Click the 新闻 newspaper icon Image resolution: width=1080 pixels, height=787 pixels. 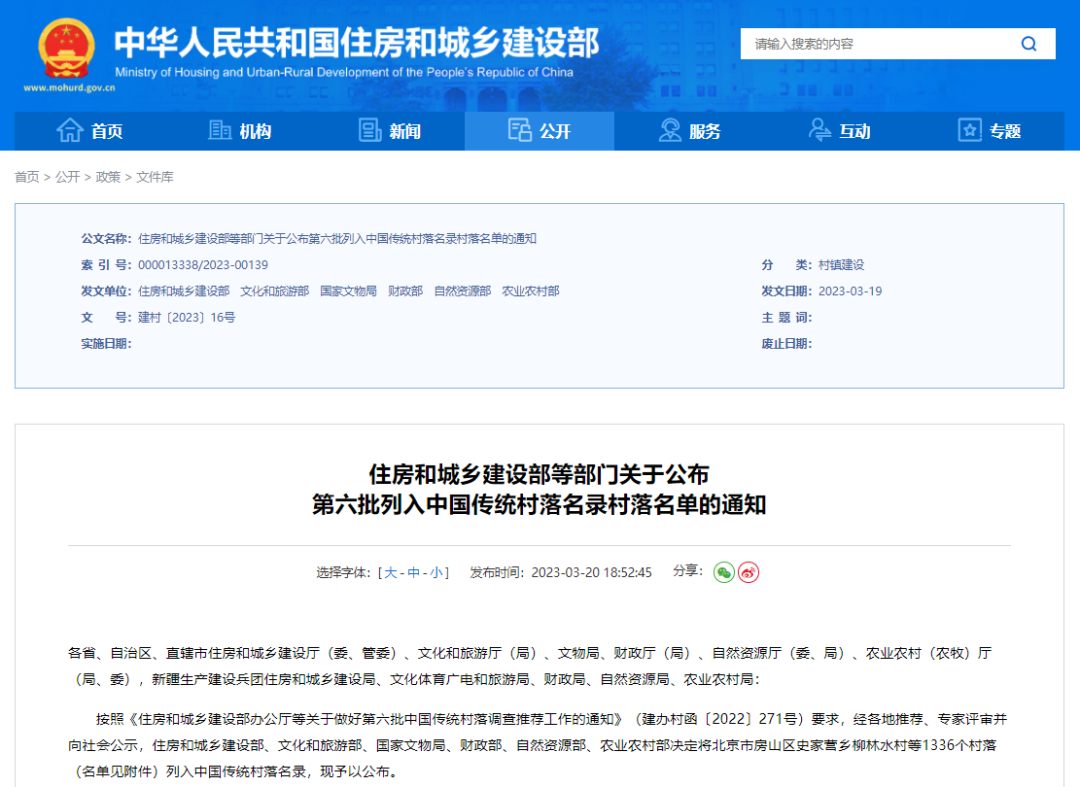coord(370,131)
